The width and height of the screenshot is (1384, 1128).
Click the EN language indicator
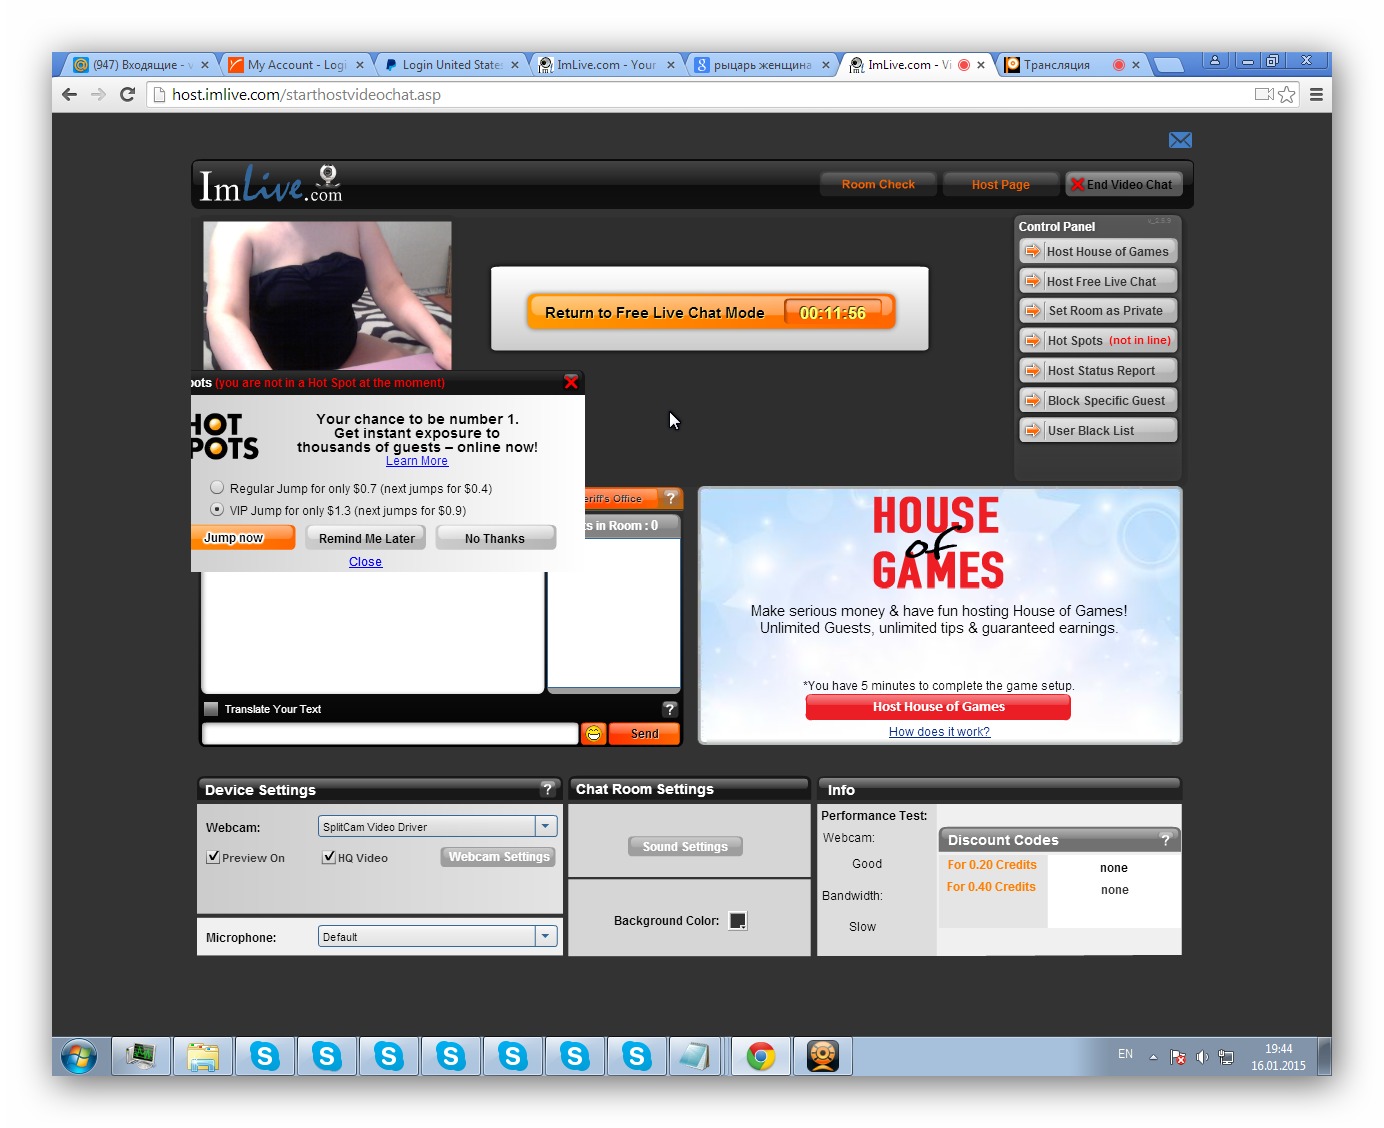click(x=1125, y=1054)
